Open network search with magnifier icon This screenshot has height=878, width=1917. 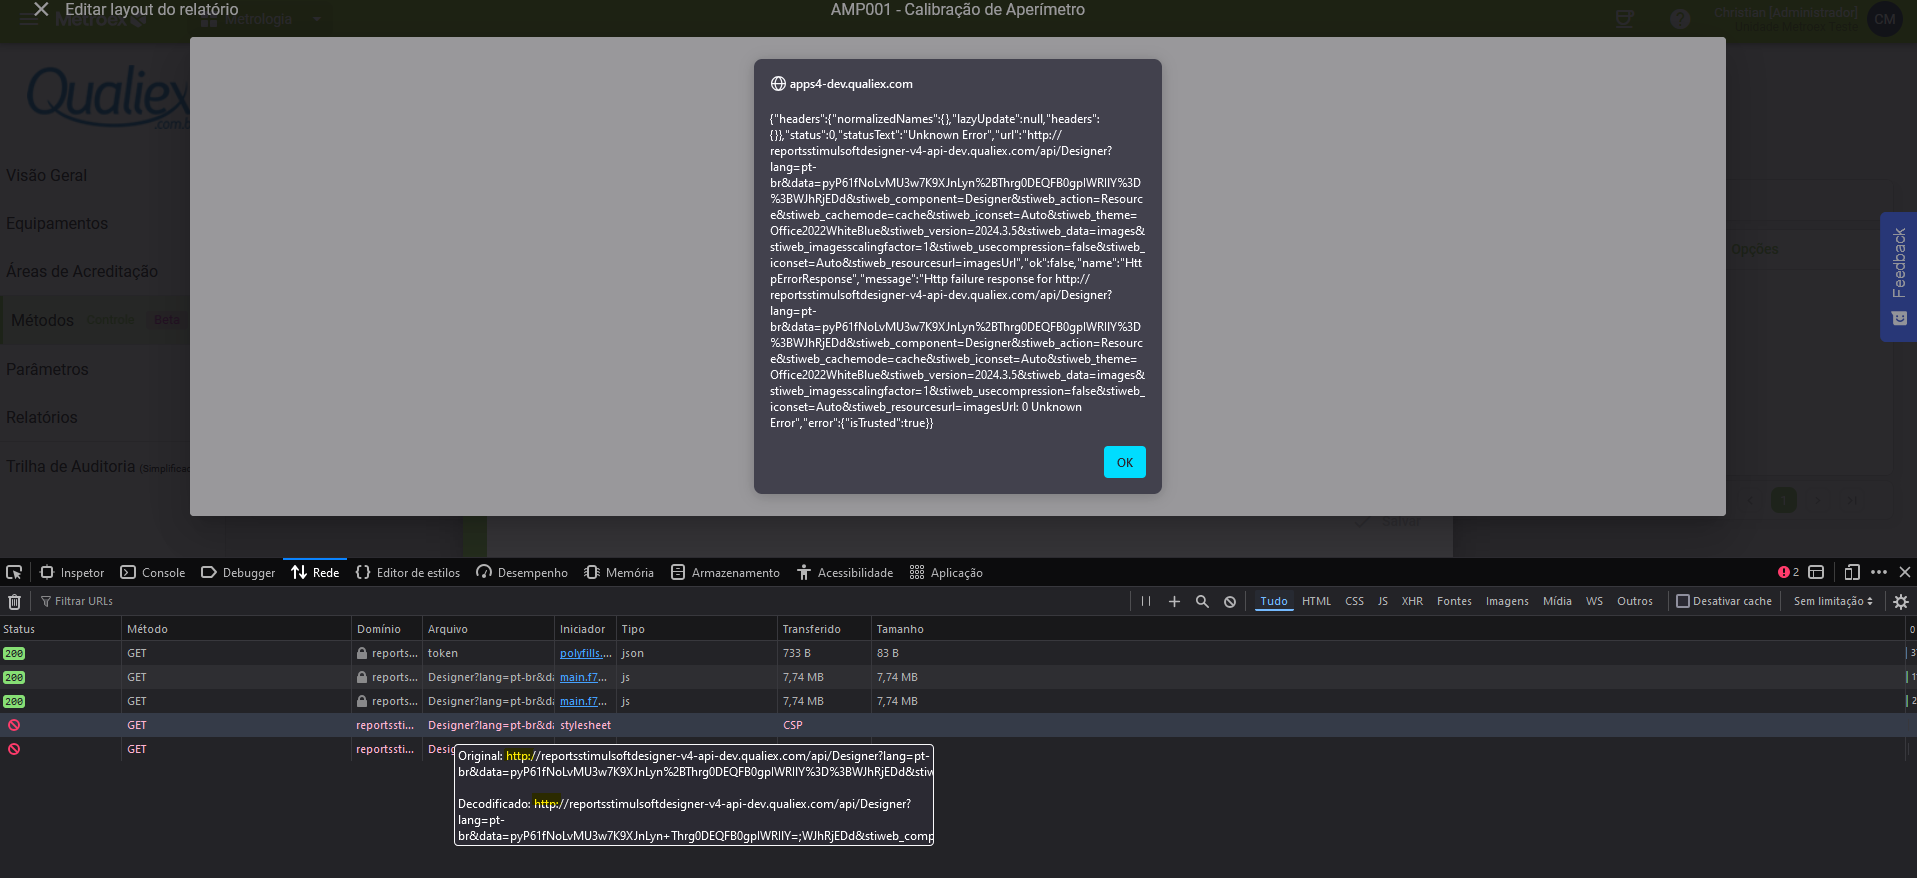(1202, 601)
